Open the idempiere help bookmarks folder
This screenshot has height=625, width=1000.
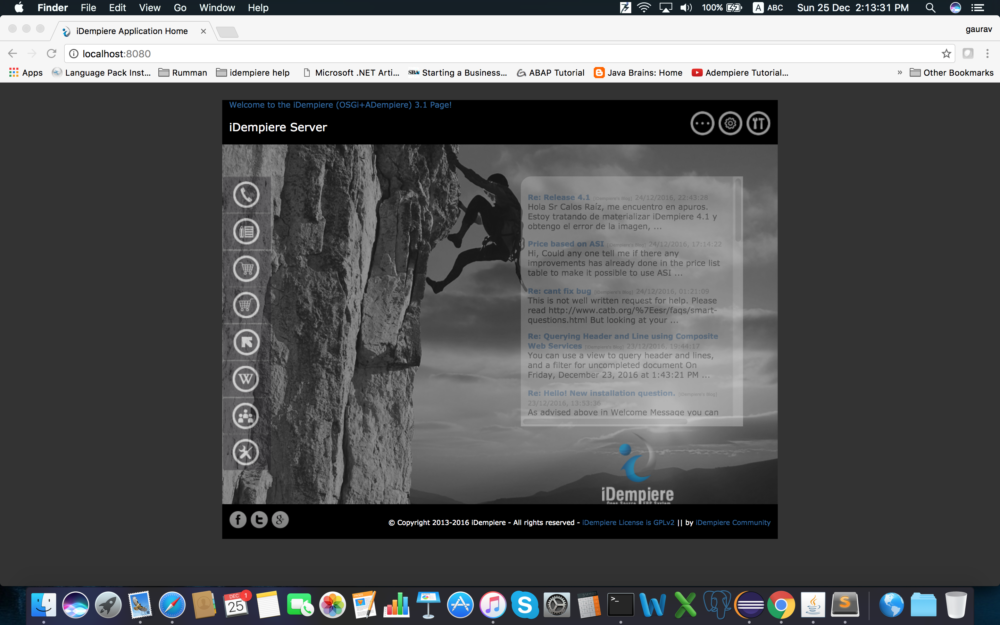pyautogui.click(x=253, y=73)
